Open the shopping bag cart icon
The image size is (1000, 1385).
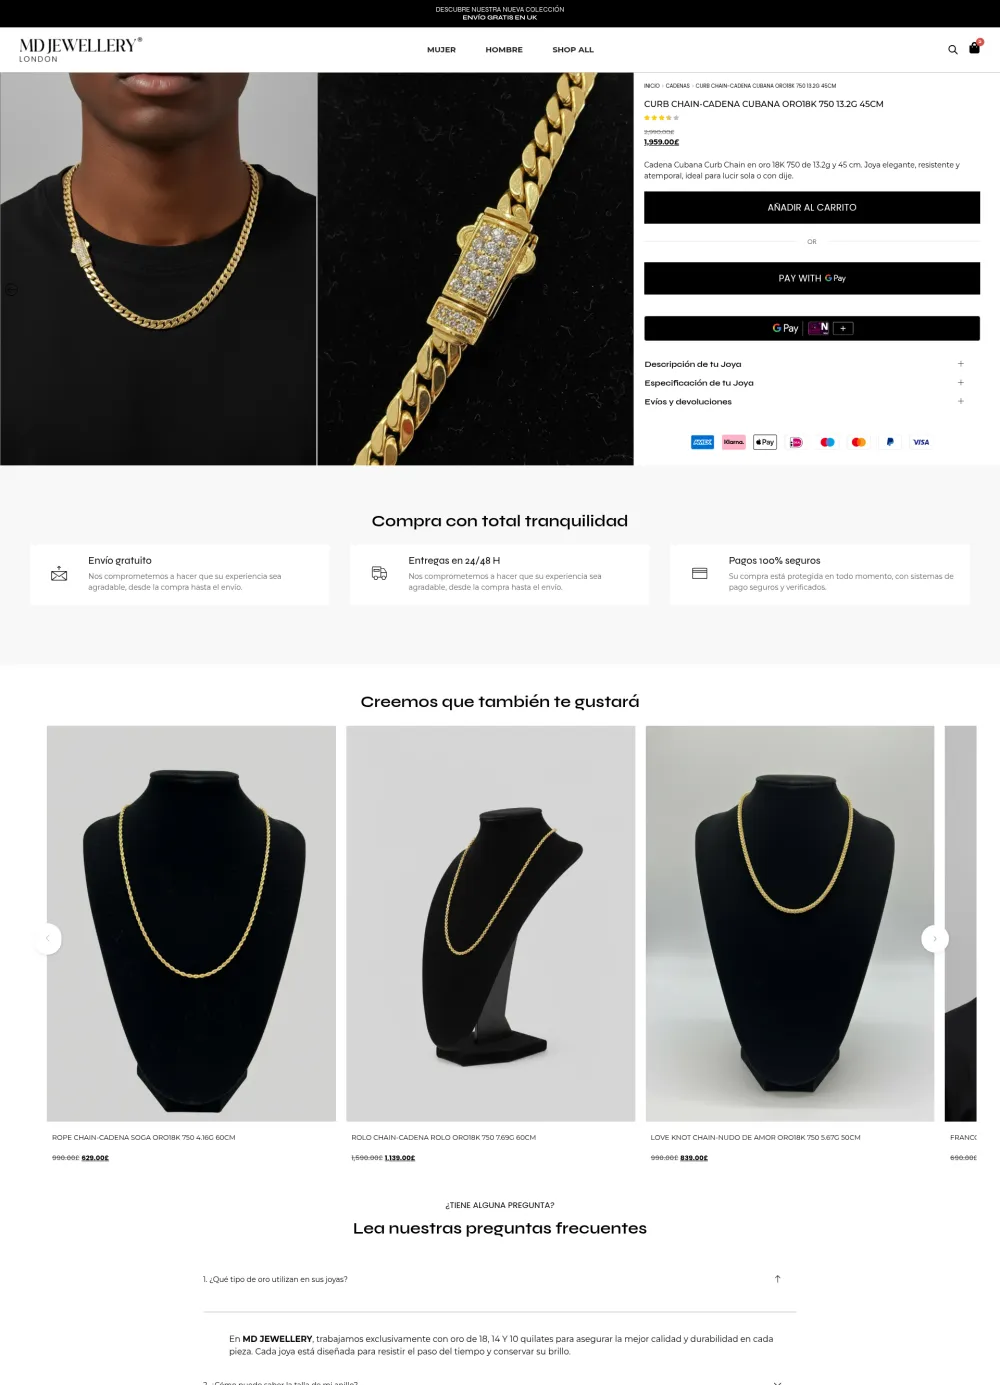coord(975,47)
